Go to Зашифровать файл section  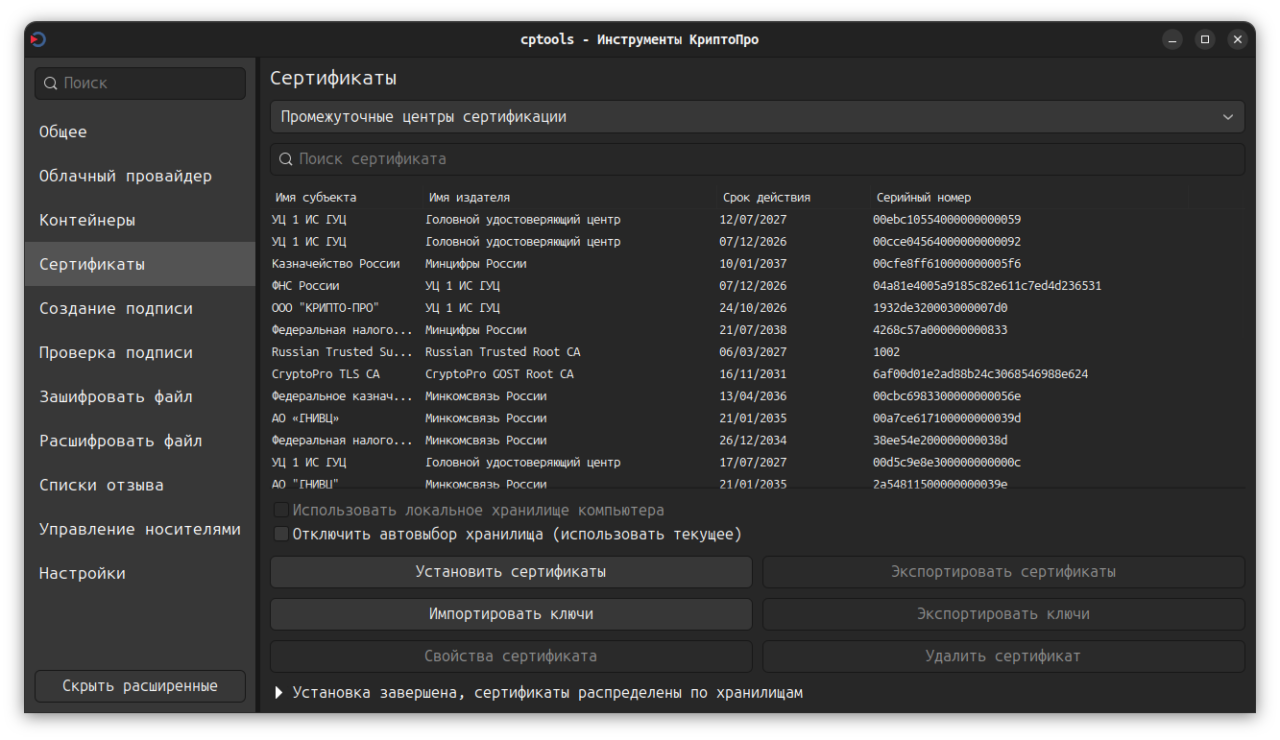pos(140,396)
